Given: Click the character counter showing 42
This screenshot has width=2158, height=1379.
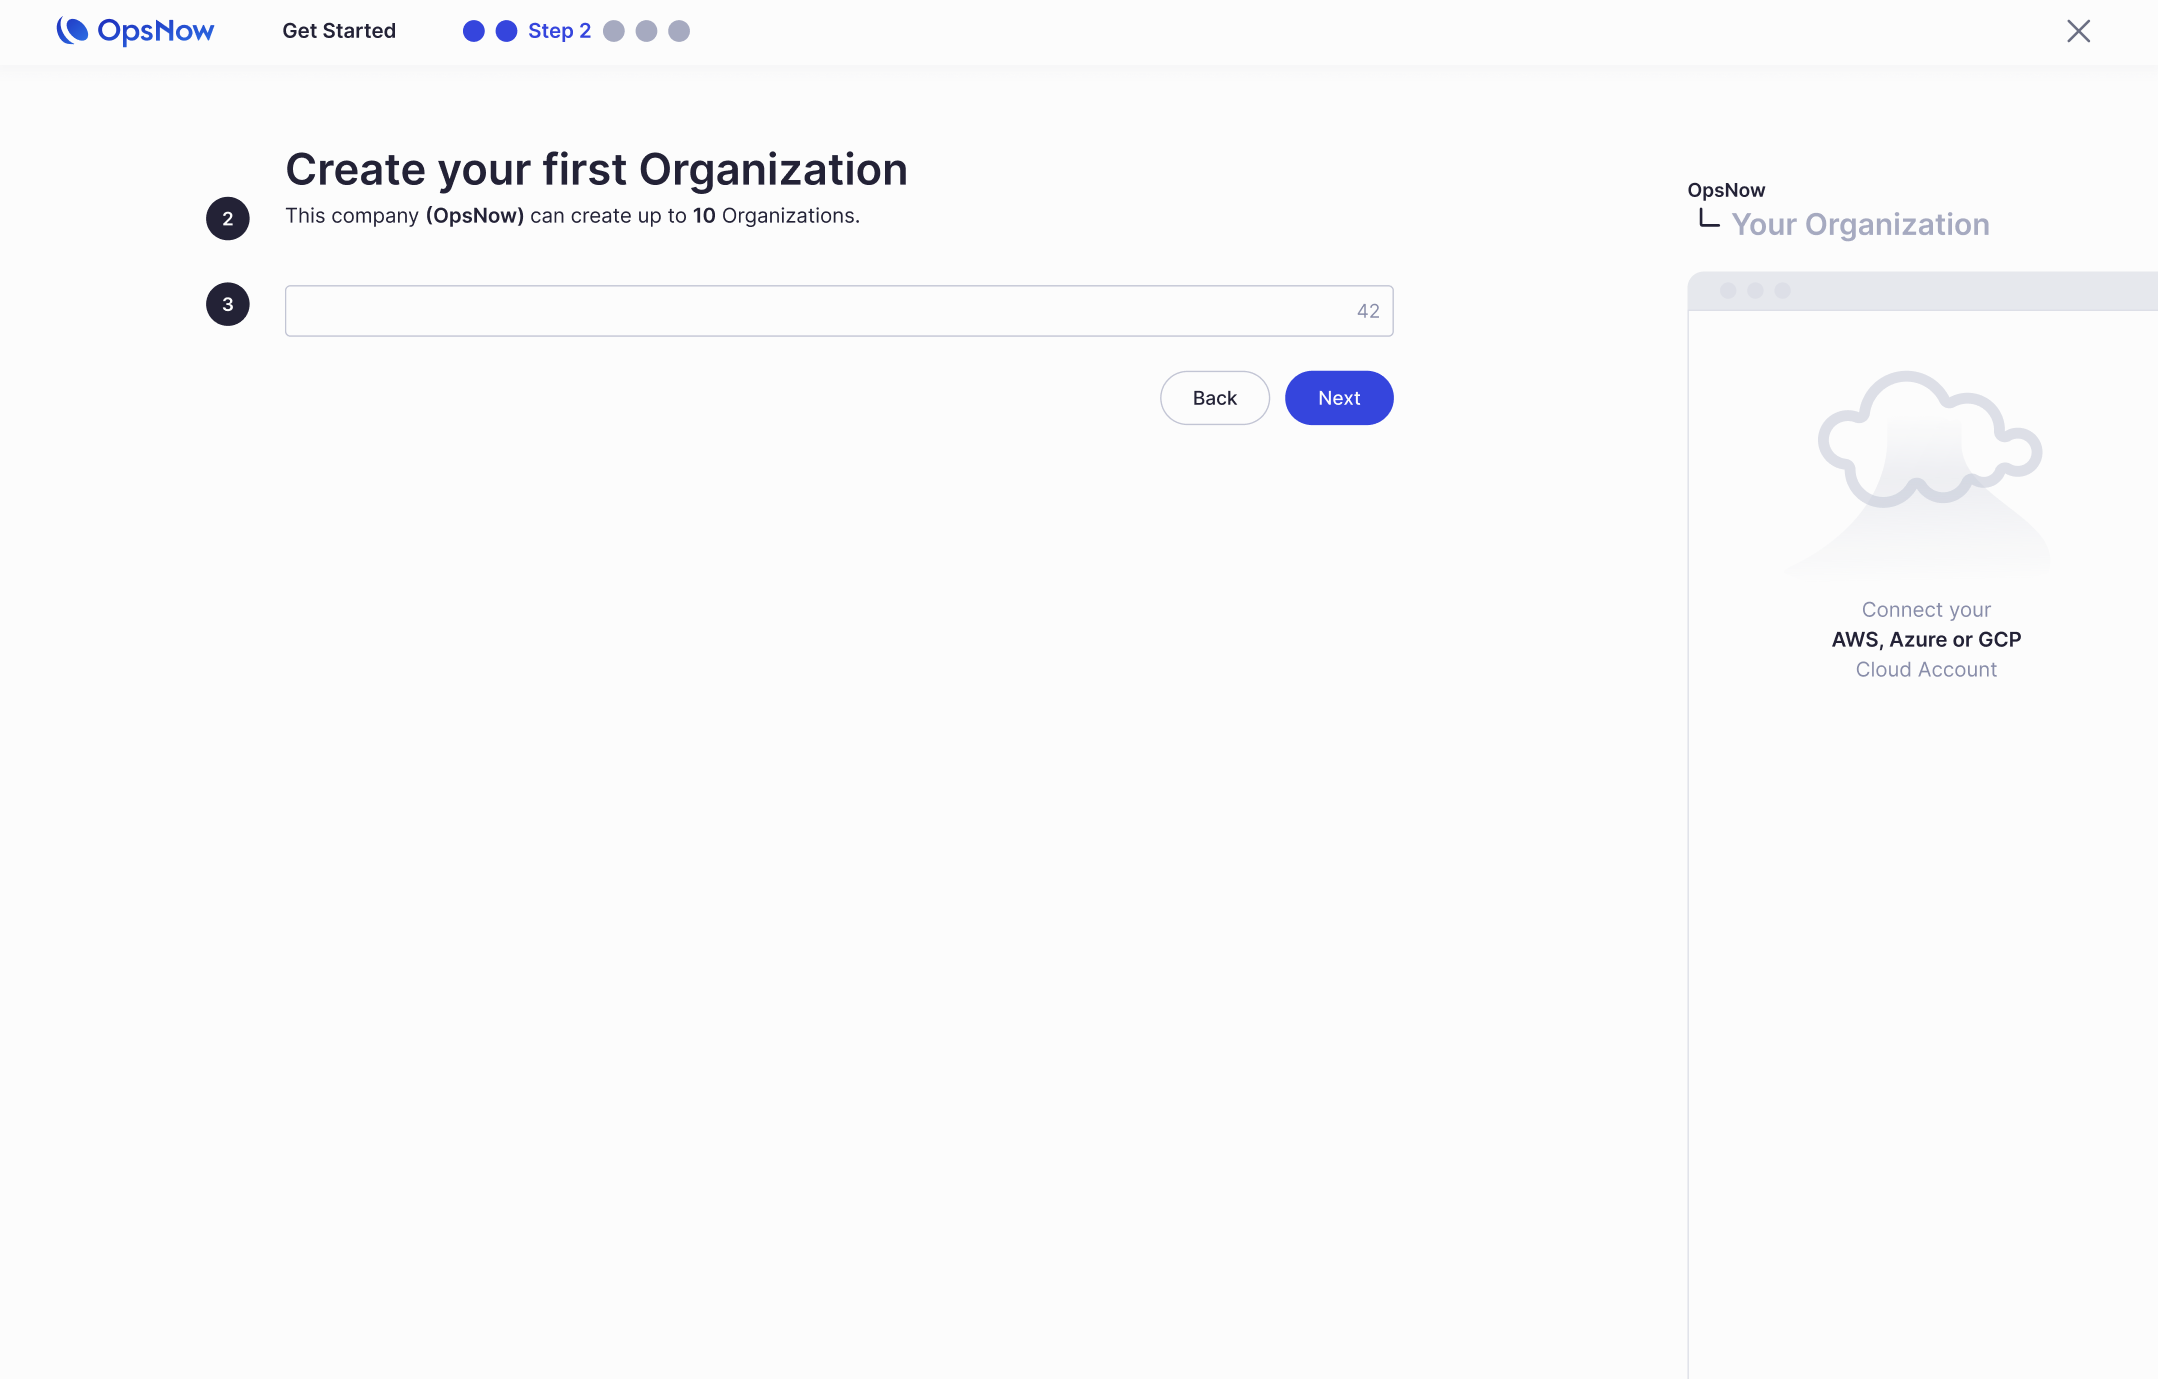Looking at the screenshot, I should click(1368, 311).
